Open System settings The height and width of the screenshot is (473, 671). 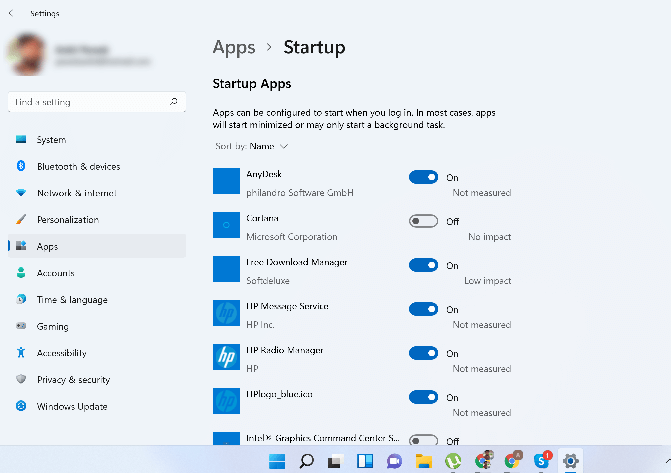(x=97, y=140)
